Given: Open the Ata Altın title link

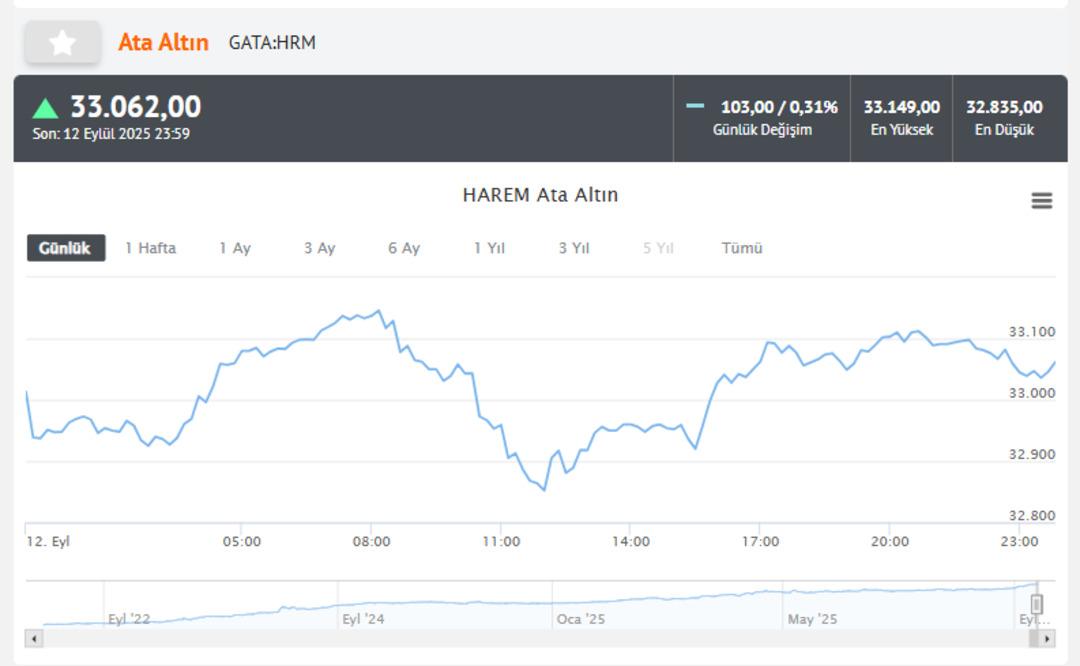Looking at the screenshot, I should point(163,43).
